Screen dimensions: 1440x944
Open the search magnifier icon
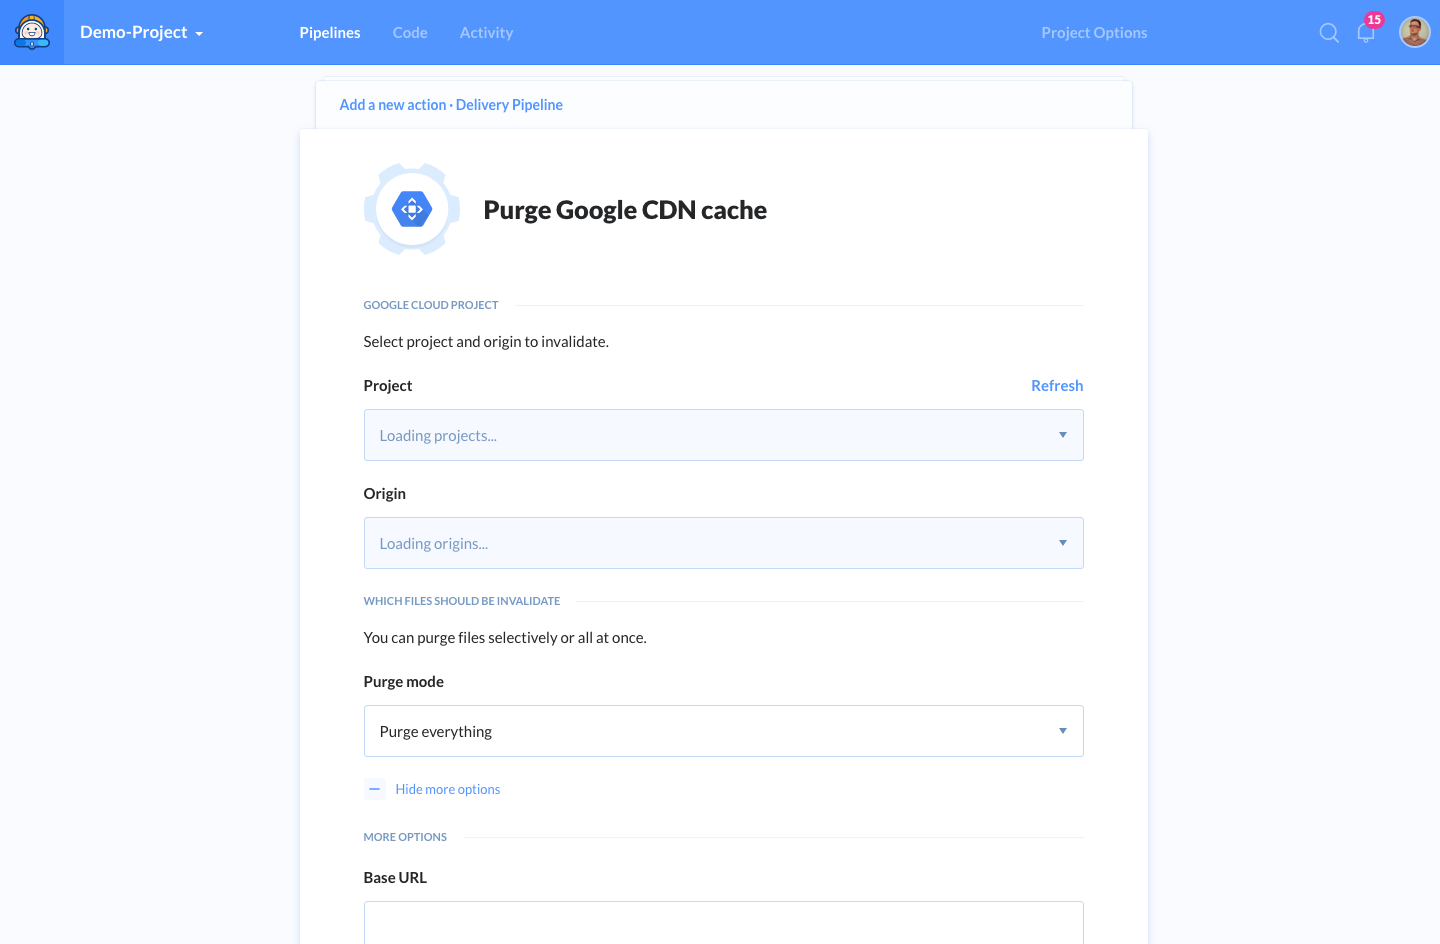[x=1329, y=33]
